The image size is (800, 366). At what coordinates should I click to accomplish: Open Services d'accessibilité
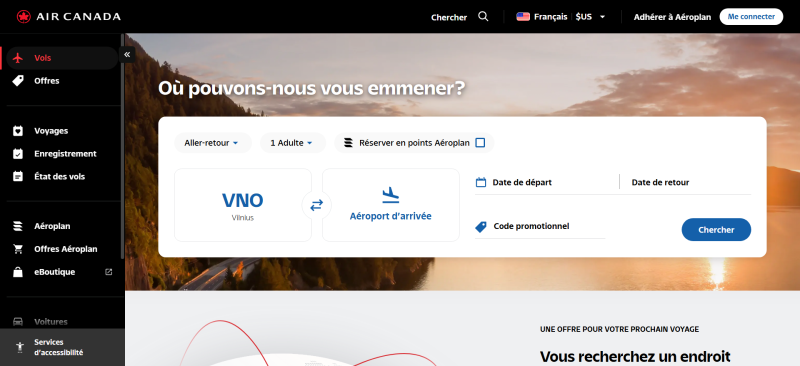(x=62, y=347)
